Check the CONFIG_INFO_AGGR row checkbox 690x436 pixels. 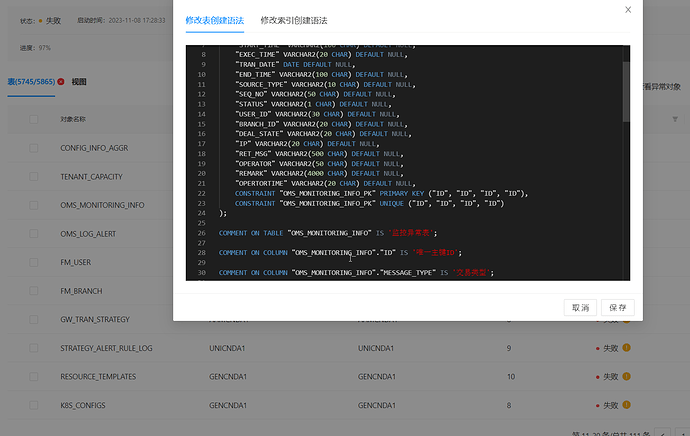pyautogui.click(x=33, y=148)
